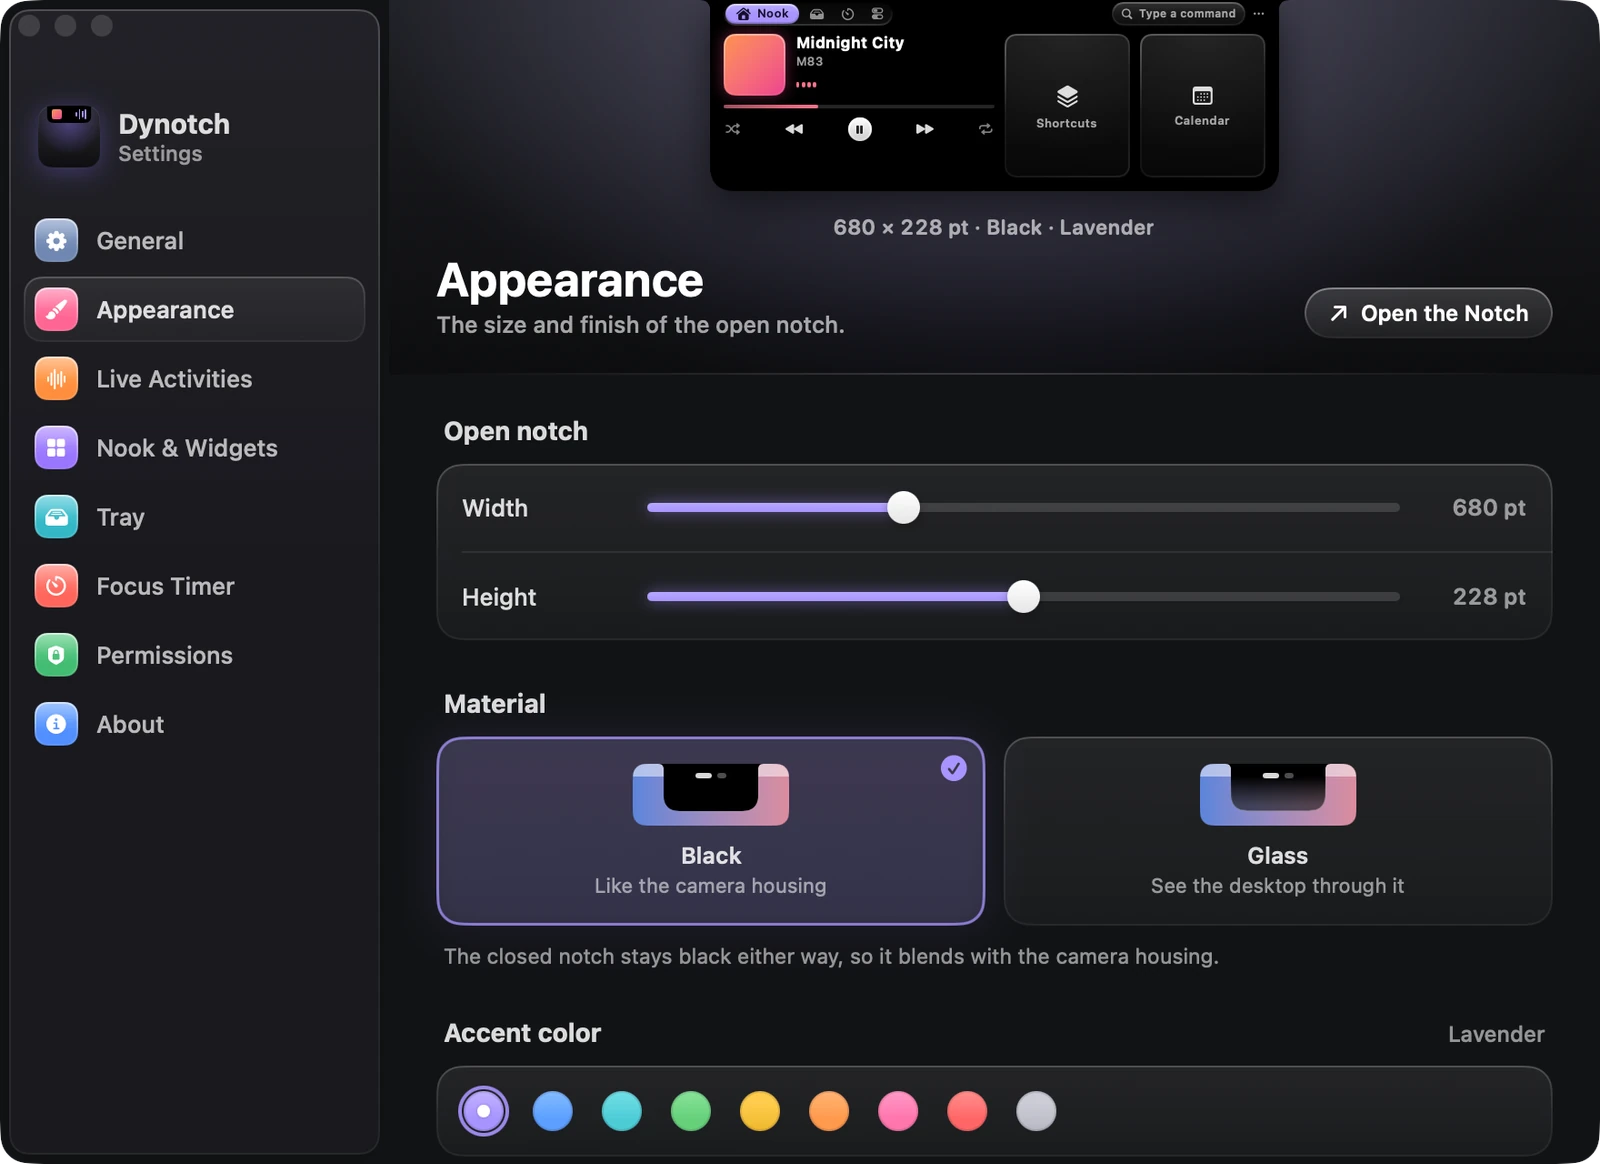
Task: Choose the green accent color
Action: [691, 1111]
